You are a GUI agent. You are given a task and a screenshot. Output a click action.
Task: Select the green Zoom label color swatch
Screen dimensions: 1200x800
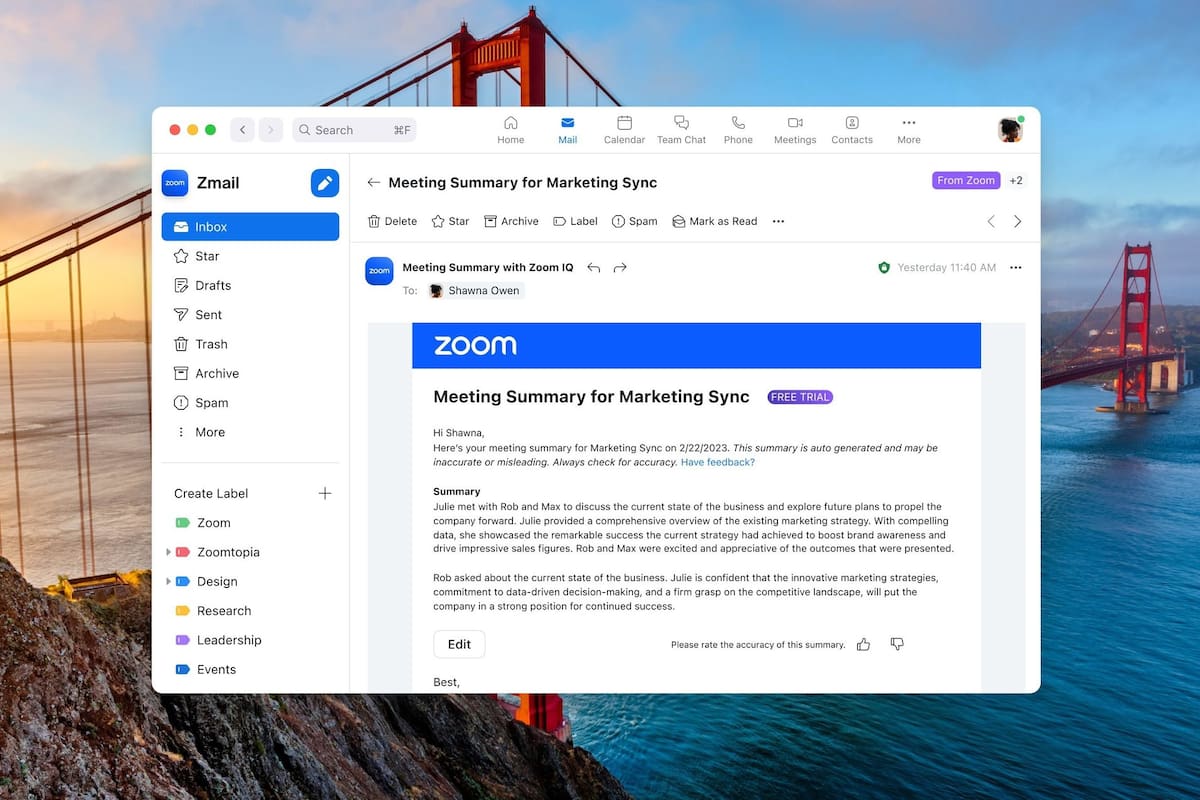pos(185,522)
